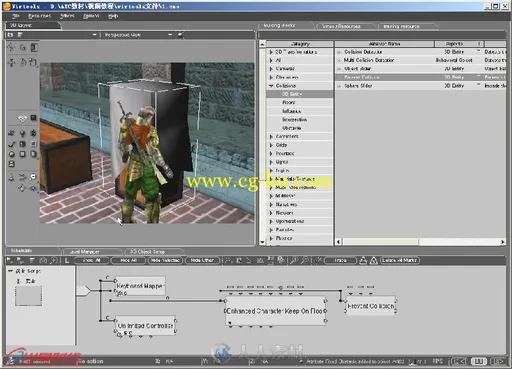Click the Scale tool icon
This screenshot has width=512, height=369.
[33, 62]
